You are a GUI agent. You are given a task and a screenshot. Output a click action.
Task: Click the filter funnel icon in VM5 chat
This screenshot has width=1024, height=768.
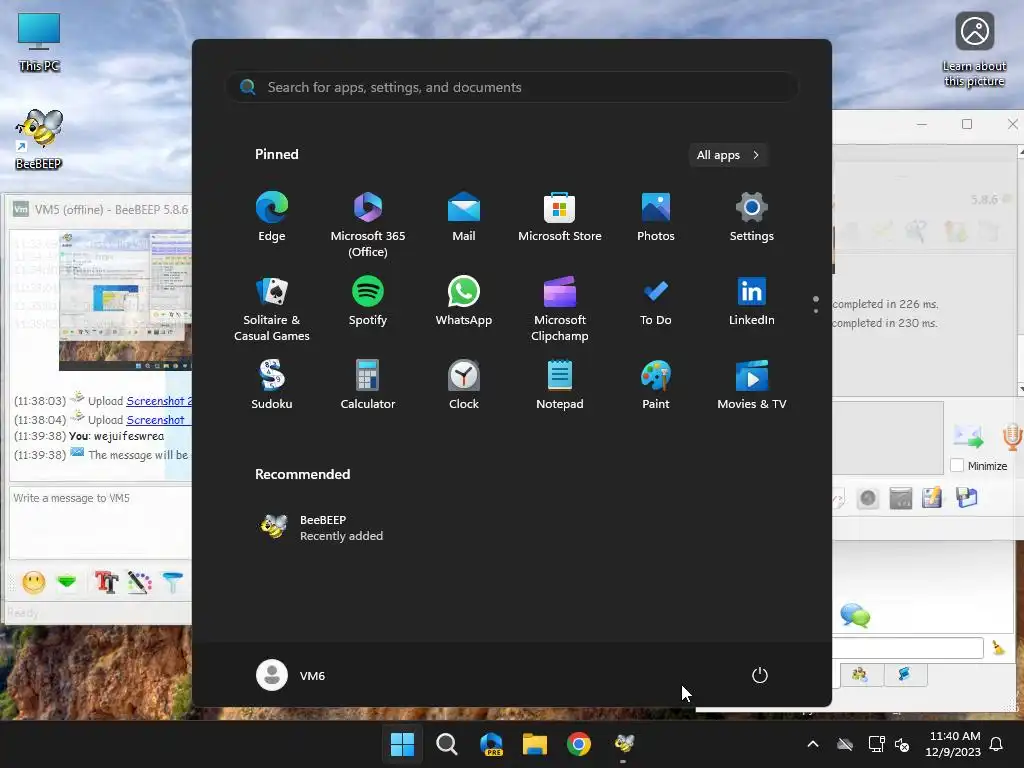coord(173,582)
